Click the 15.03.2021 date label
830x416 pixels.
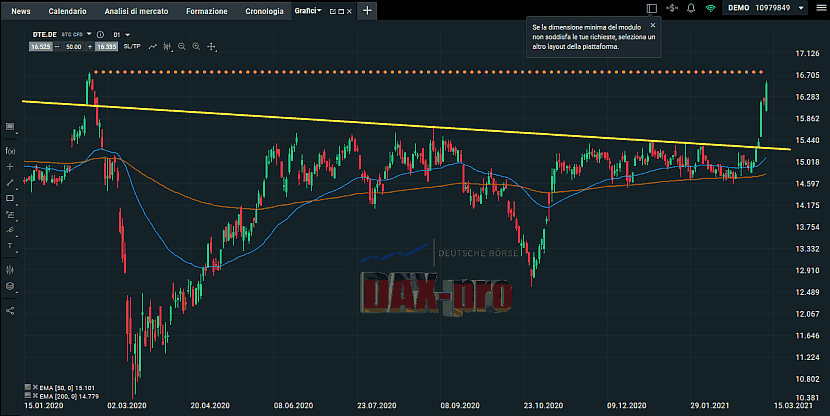(x=793, y=405)
